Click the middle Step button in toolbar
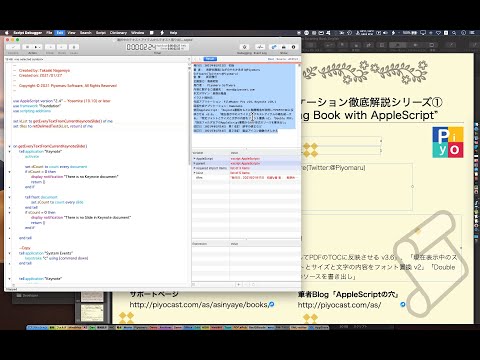 62,47
